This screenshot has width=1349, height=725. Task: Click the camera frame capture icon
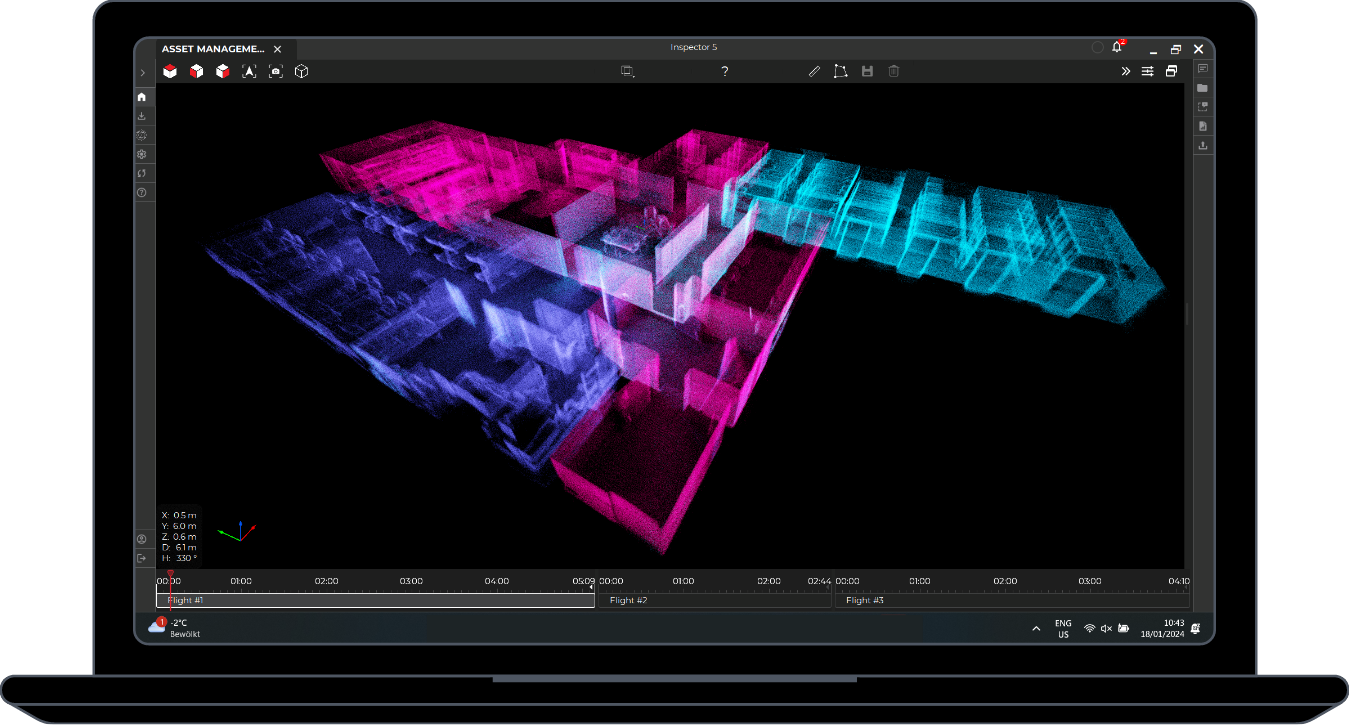(x=275, y=72)
